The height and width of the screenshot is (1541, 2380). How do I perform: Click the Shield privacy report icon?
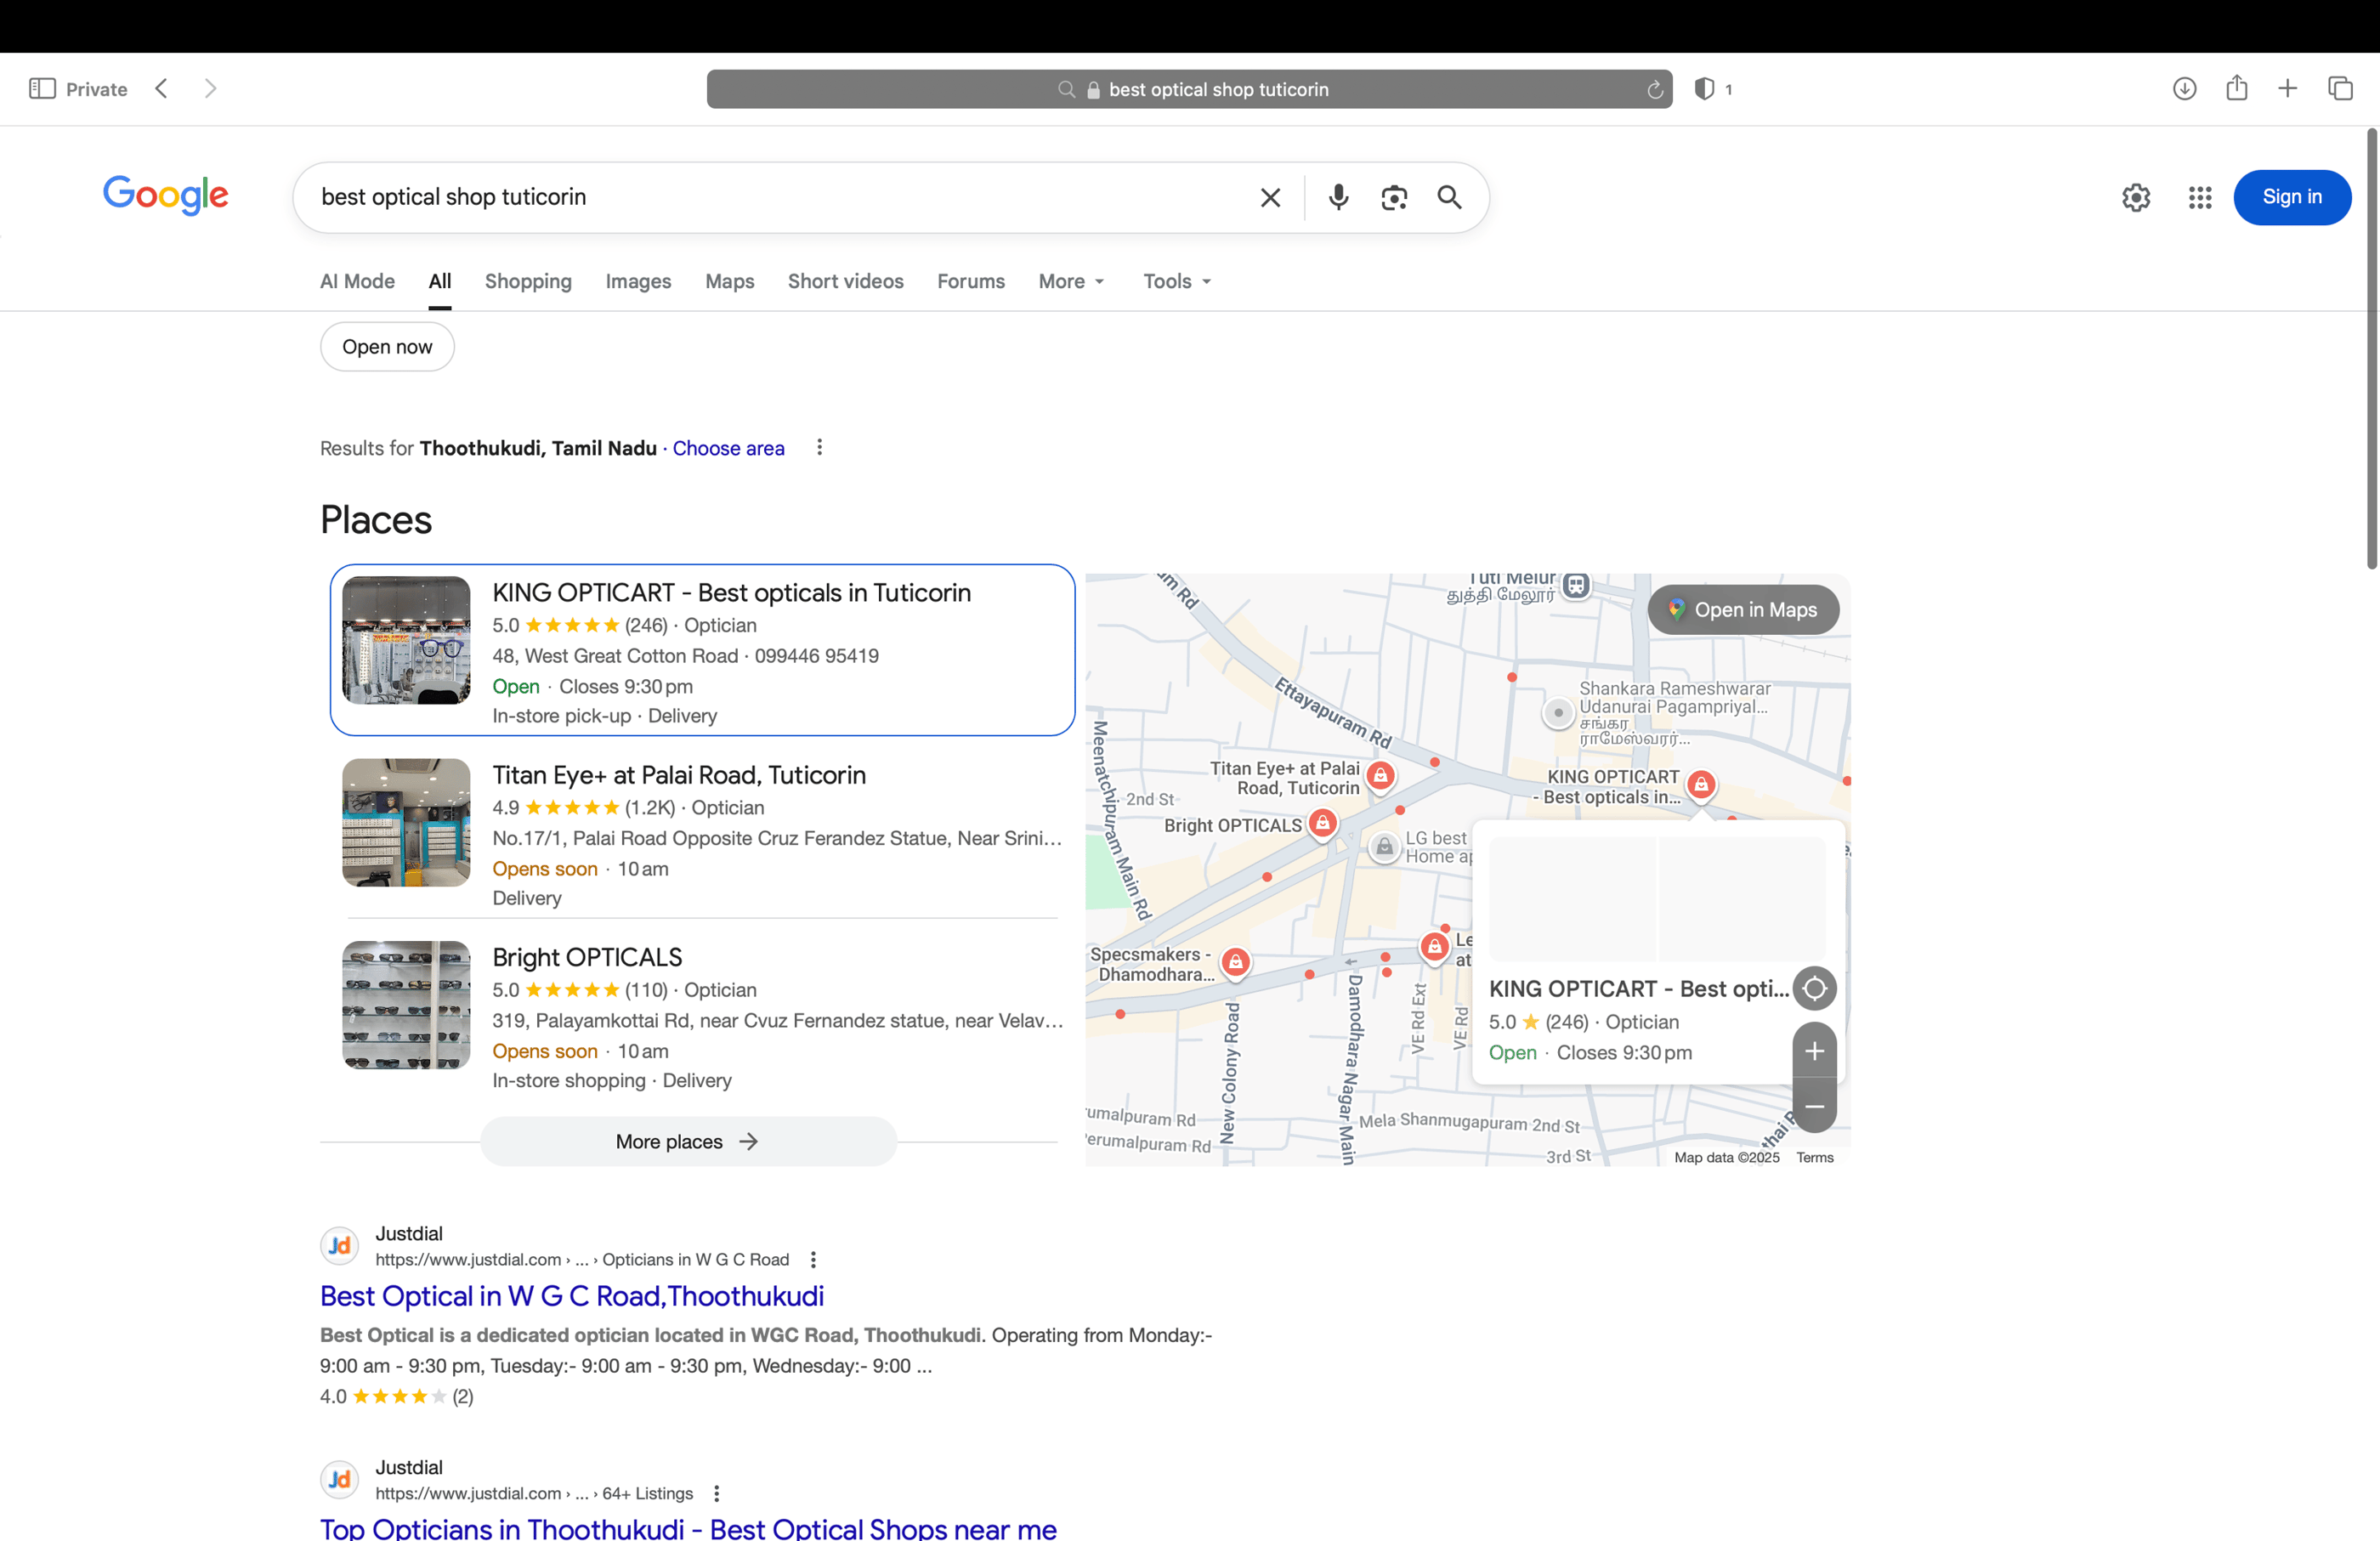[1703, 89]
